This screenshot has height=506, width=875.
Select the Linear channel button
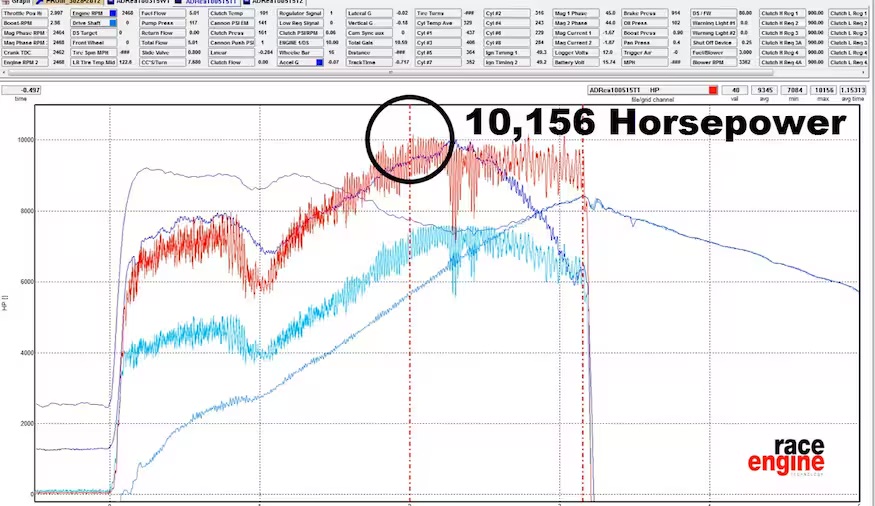click(x=232, y=52)
